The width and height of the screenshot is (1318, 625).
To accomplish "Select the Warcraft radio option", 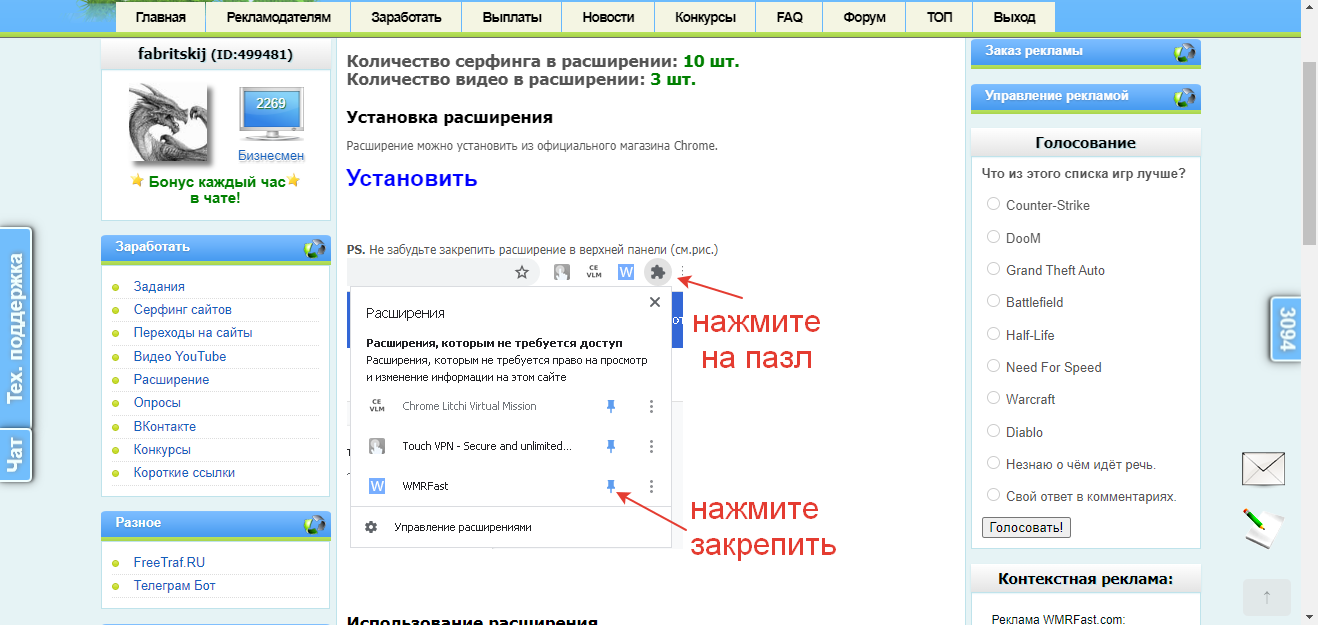I will (994, 398).
